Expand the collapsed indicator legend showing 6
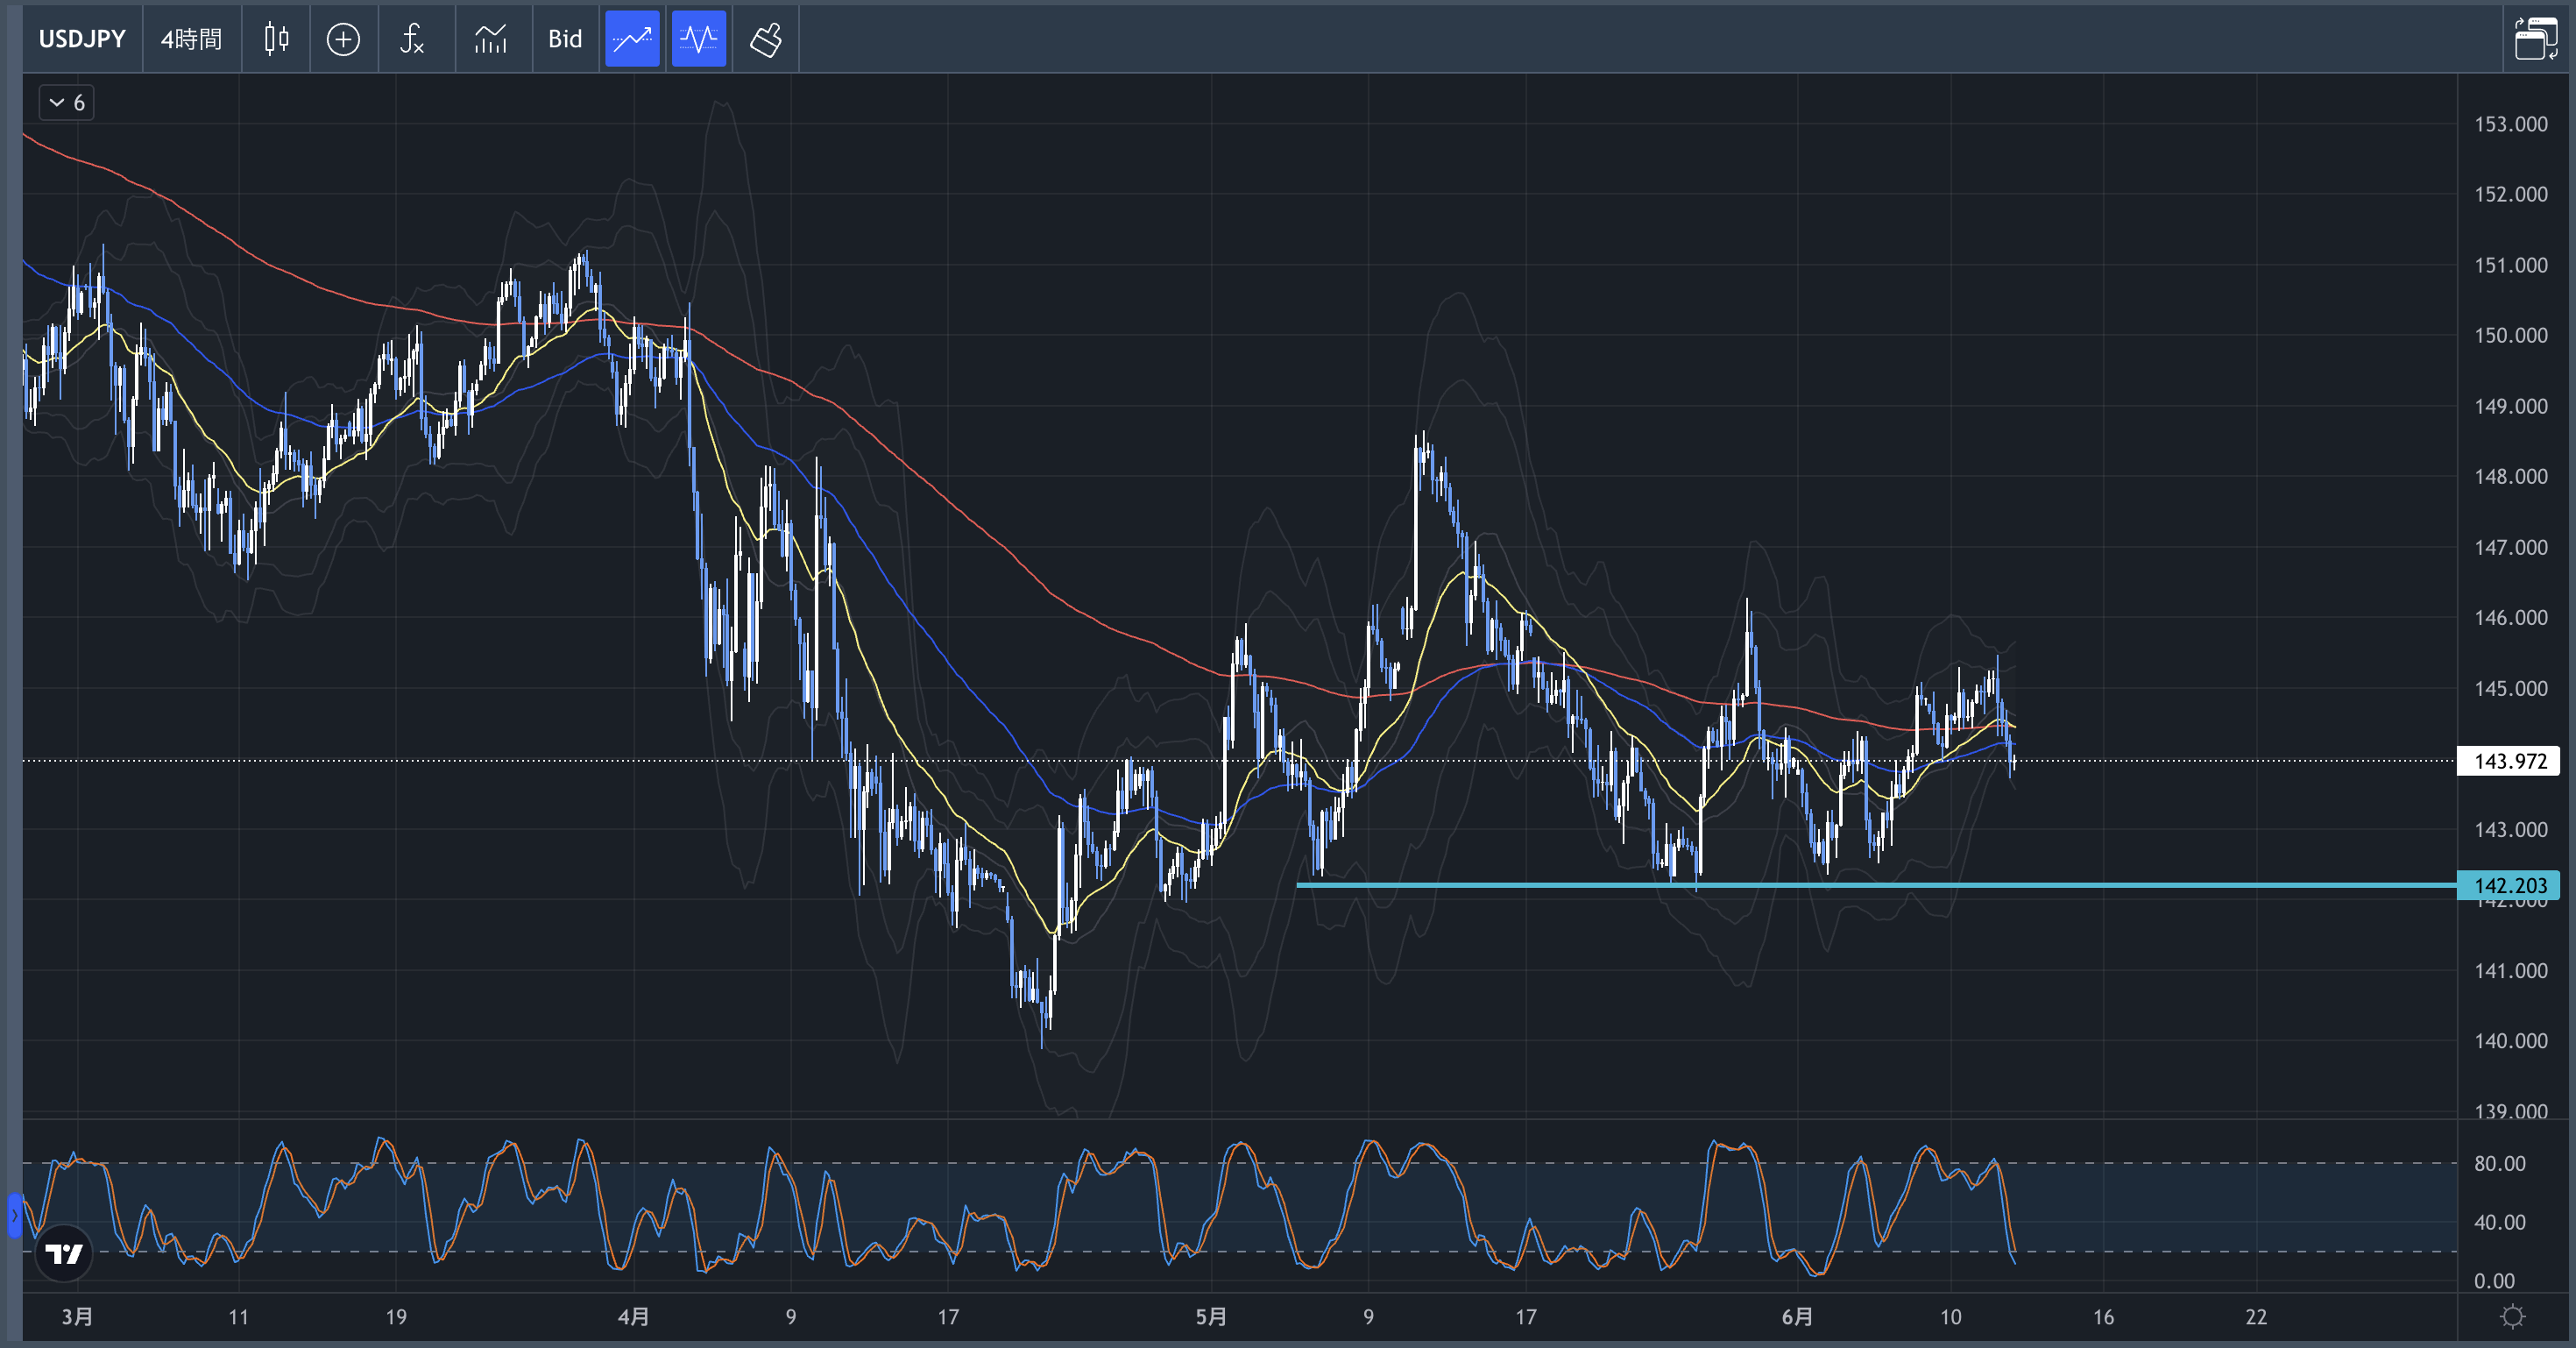The width and height of the screenshot is (2576, 1348). [67, 102]
